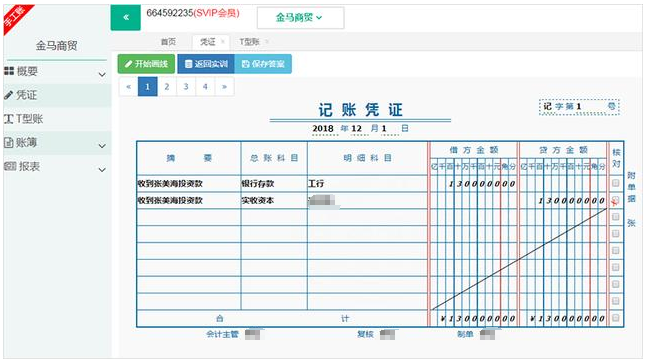Expand the 概要 chevron
This screenshot has height=363, width=647.
click(102, 75)
